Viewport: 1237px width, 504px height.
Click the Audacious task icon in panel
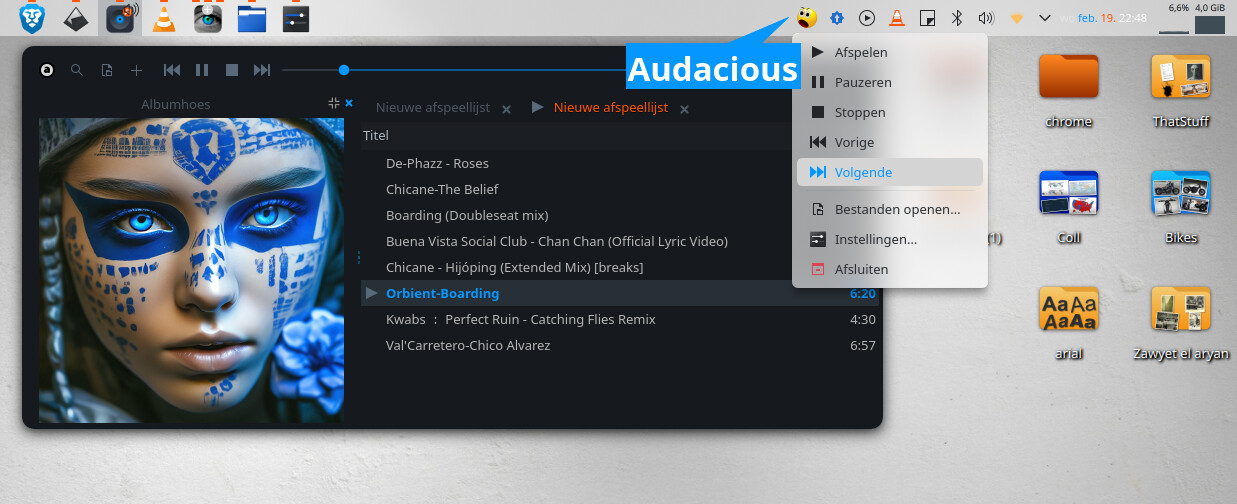(121, 18)
